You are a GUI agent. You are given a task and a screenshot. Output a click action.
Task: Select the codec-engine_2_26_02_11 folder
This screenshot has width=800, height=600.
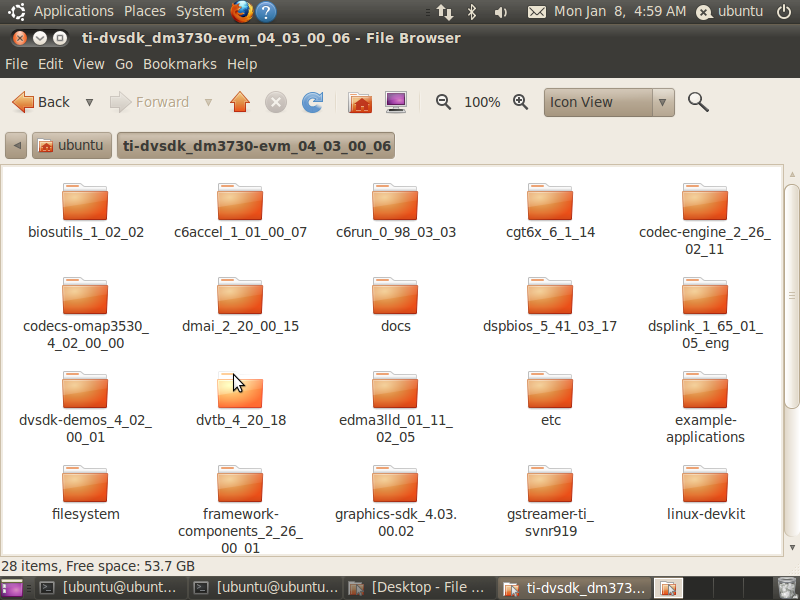pos(705,219)
